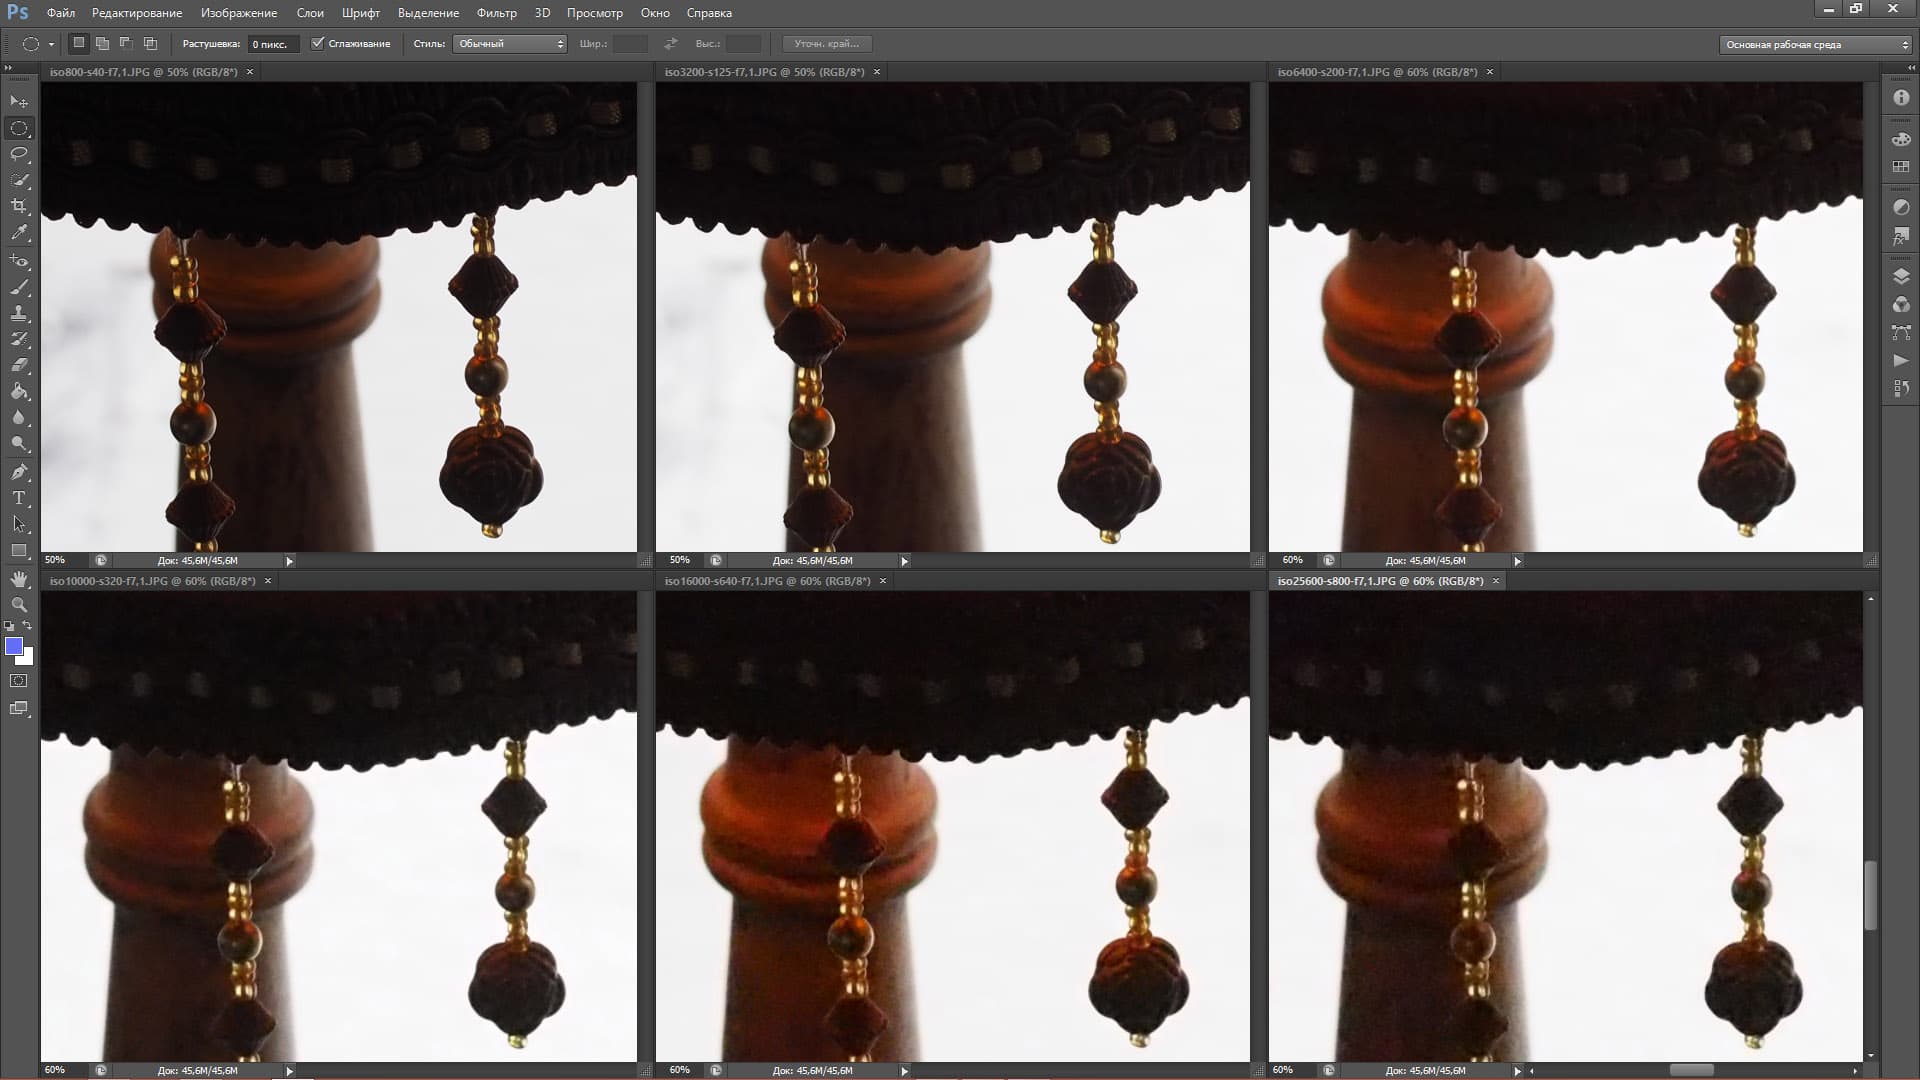Select the Move tool
The height and width of the screenshot is (1080, 1920).
pos(19,102)
